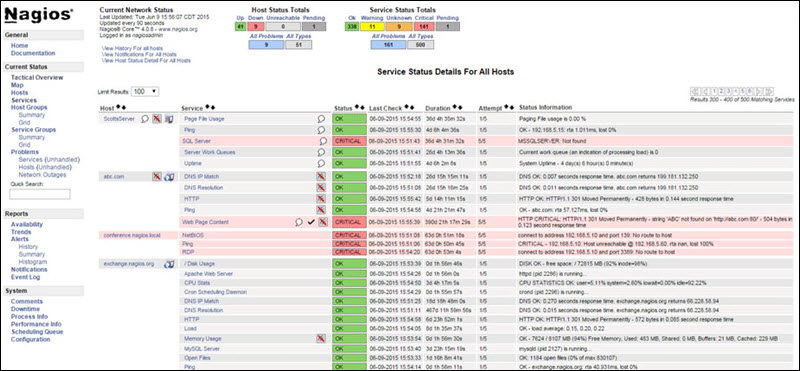The width and height of the screenshot is (800, 371).
Task: Click the comment icon next to ScottsServer host
Action: click(145, 118)
